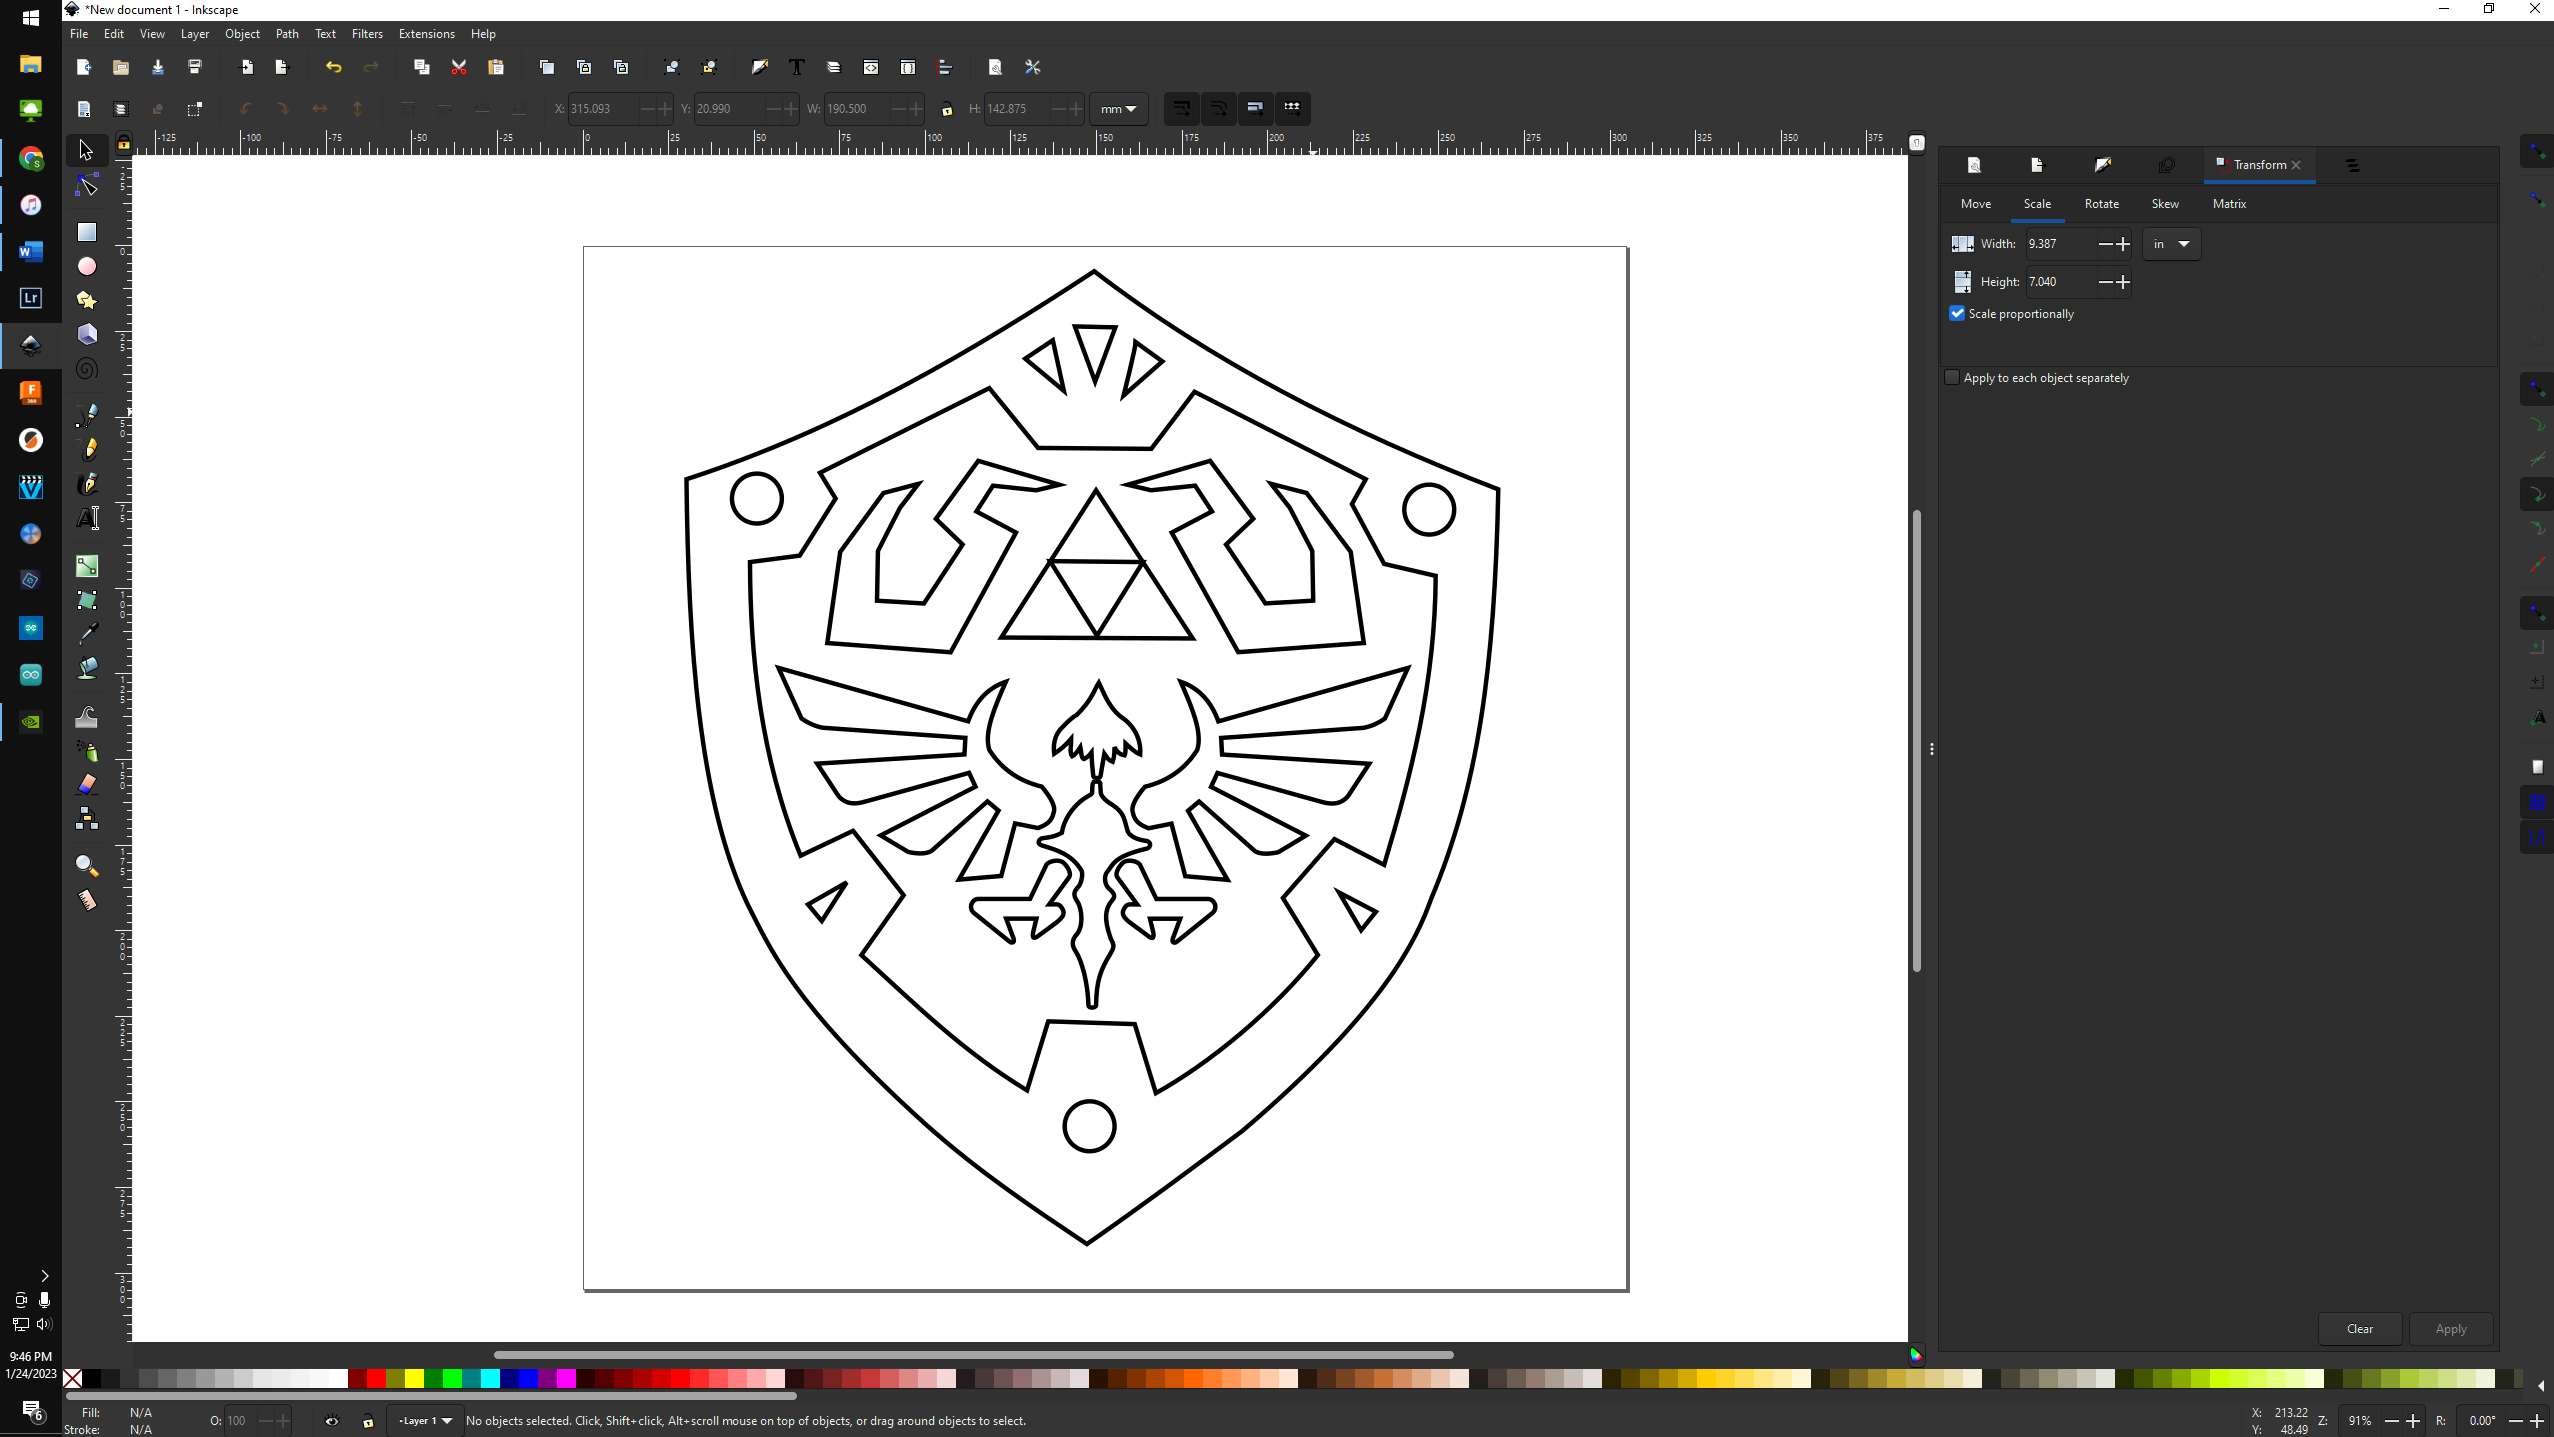The image size is (2554, 1437).
Task: Open the Extensions menu
Action: click(x=426, y=33)
